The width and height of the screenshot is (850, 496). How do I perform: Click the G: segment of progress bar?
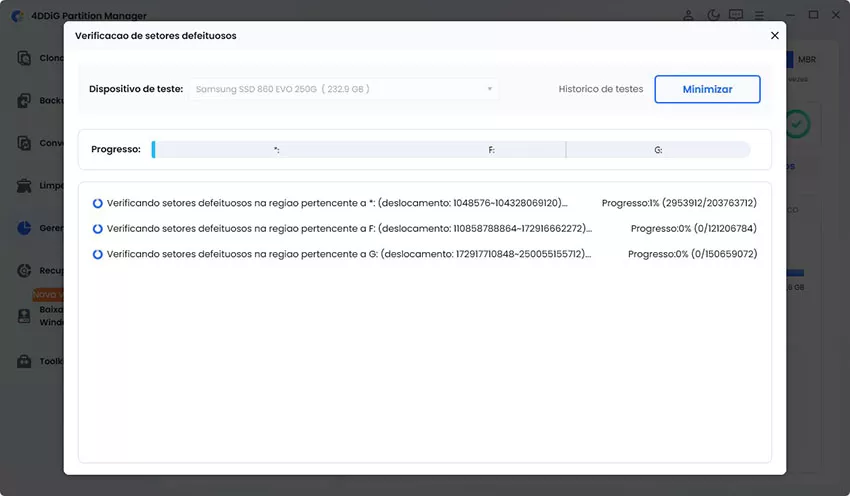point(658,150)
